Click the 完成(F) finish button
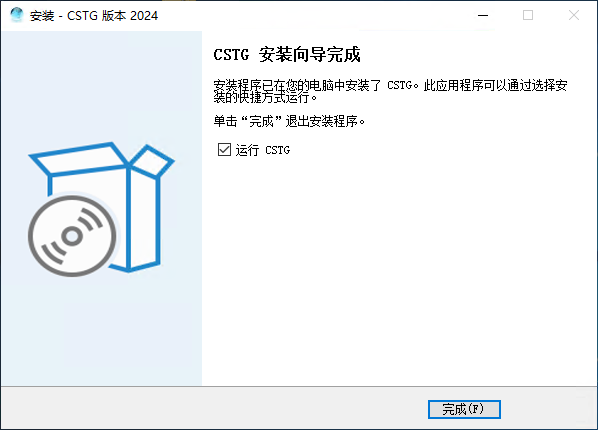The height and width of the screenshot is (430, 598). click(x=464, y=409)
